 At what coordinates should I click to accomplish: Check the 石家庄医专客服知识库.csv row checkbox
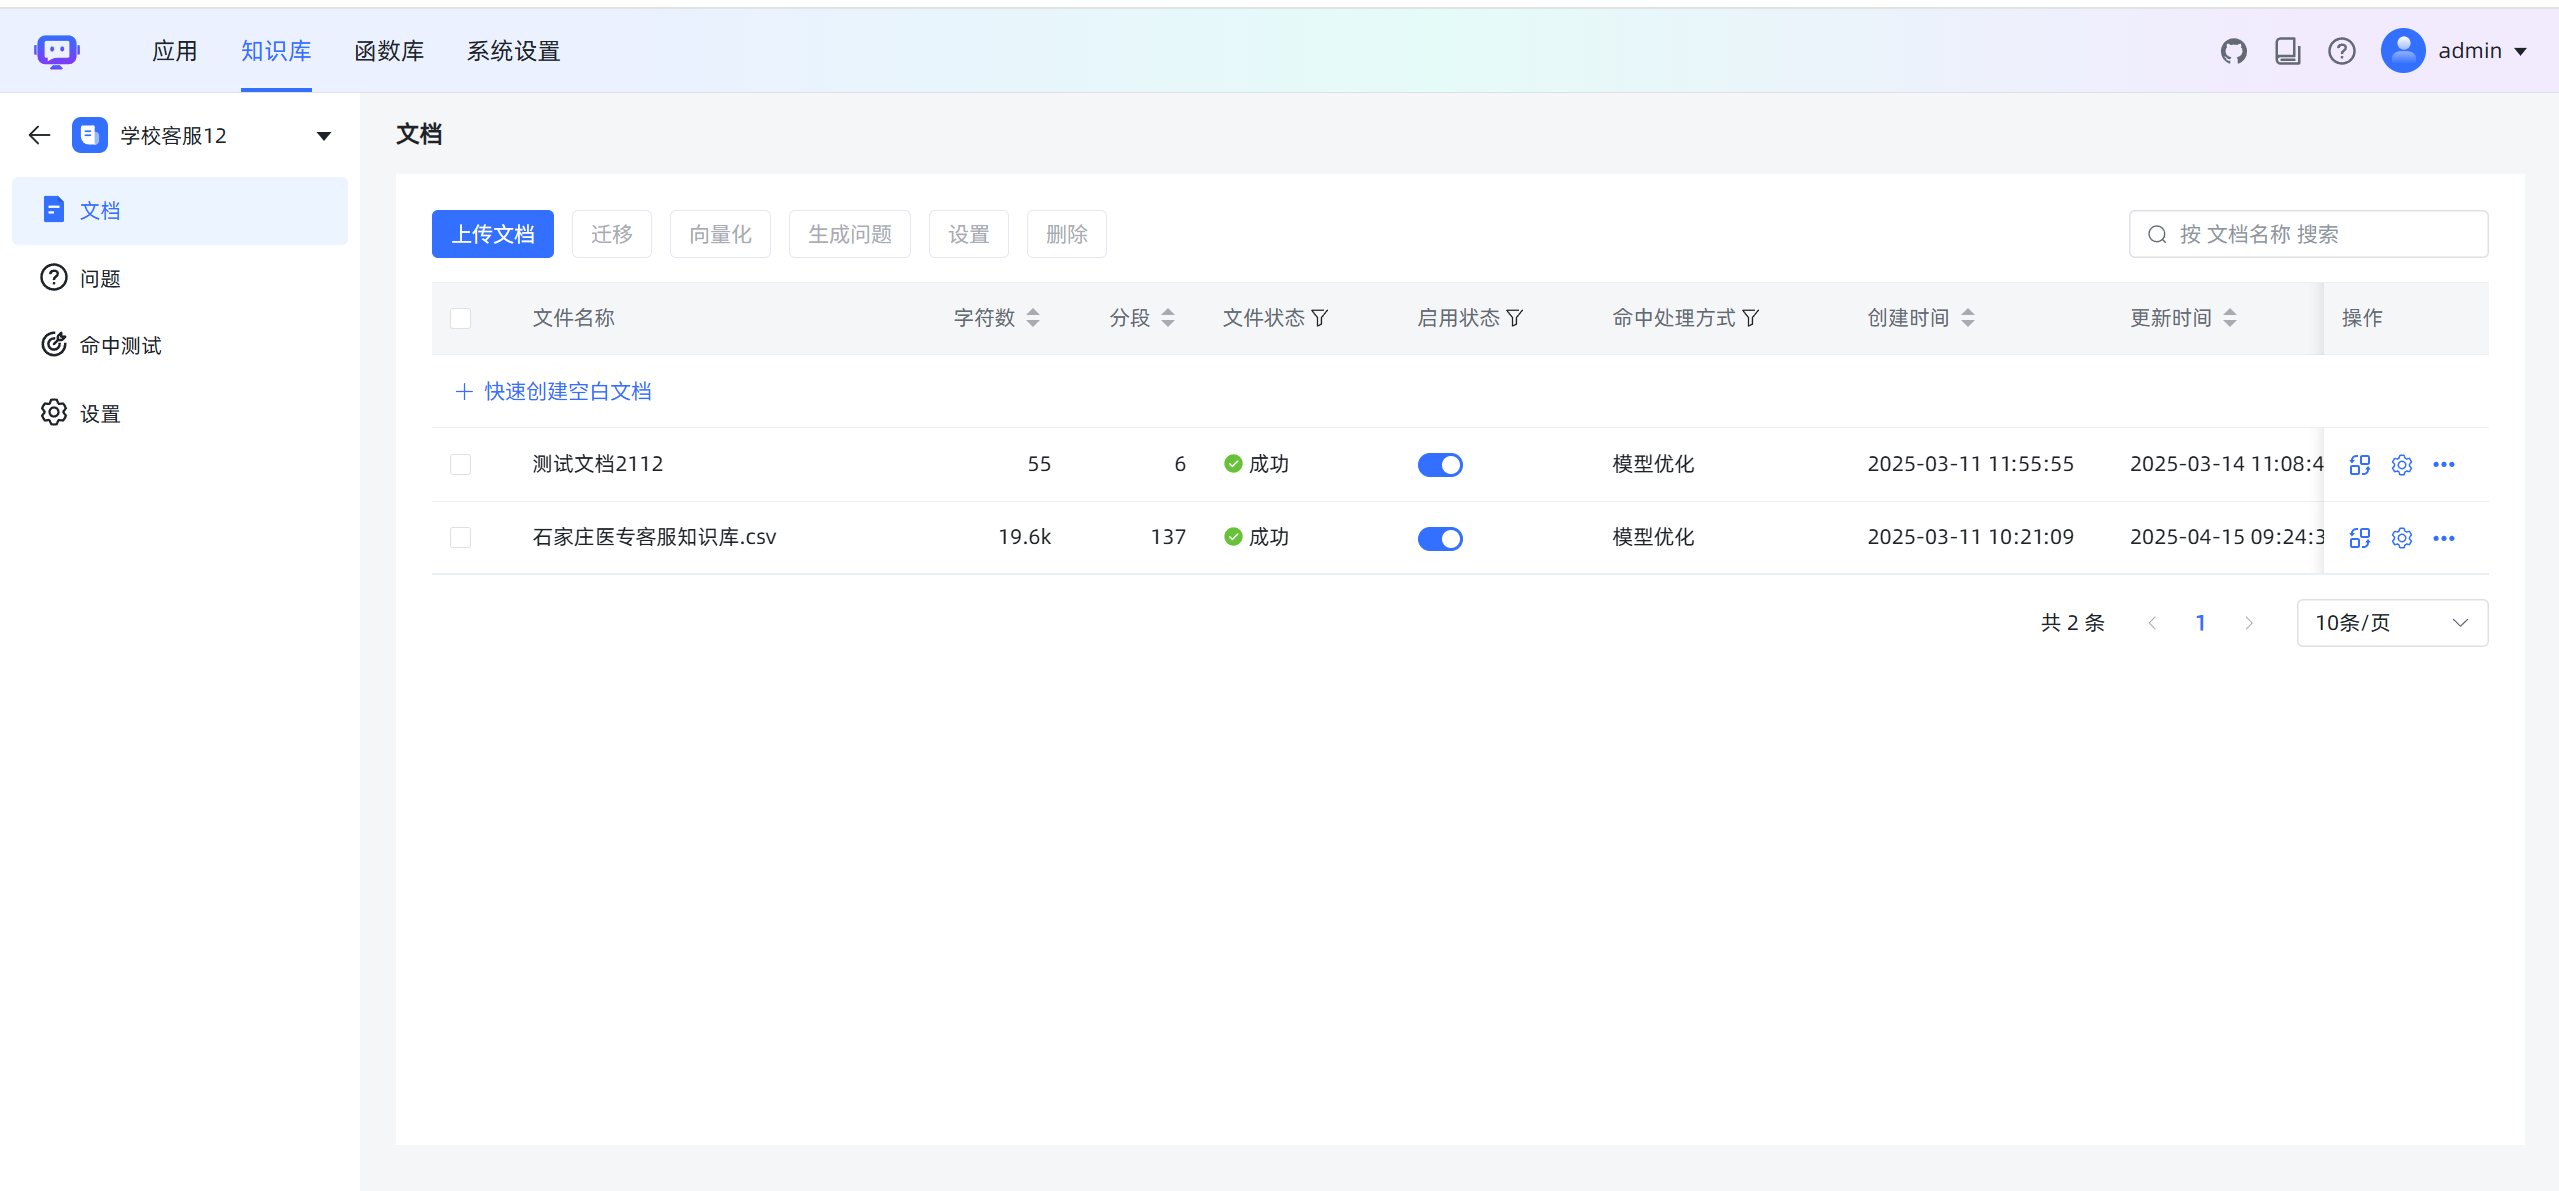click(460, 537)
